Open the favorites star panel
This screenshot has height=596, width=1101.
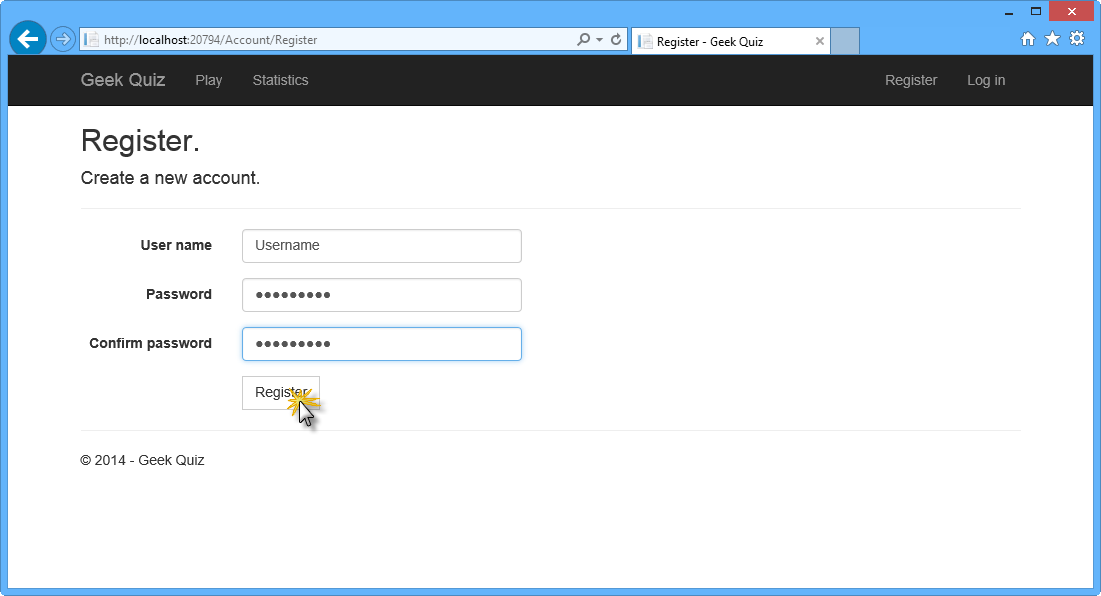coord(1052,38)
